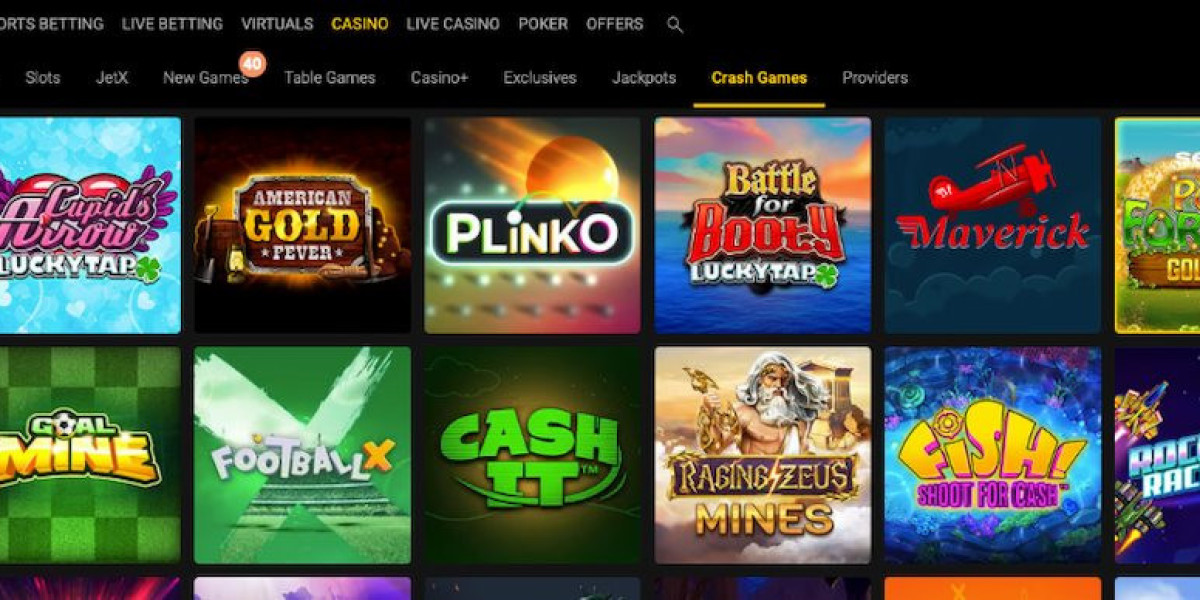The width and height of the screenshot is (1200, 600).
Task: Open the New Games 40 badge
Action: [253, 65]
